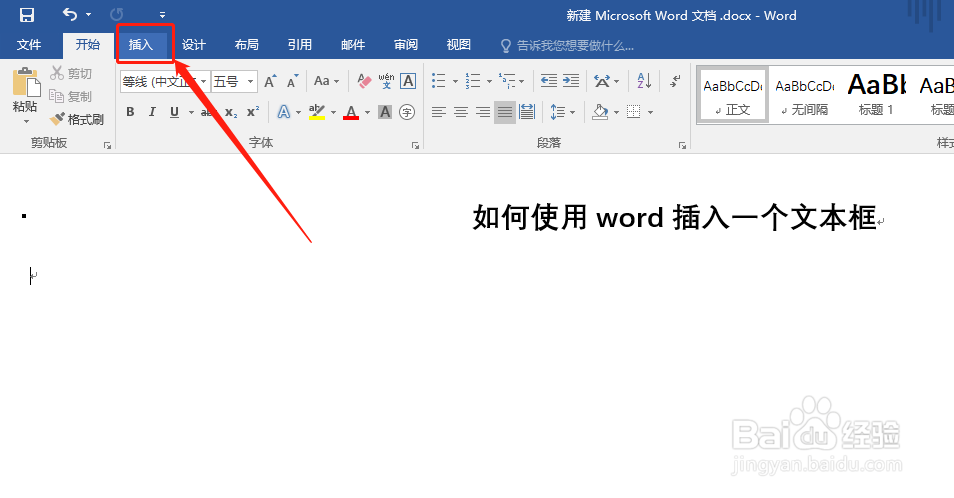
Task: Open the 剪贴板 dialog launcher
Action: [107, 145]
